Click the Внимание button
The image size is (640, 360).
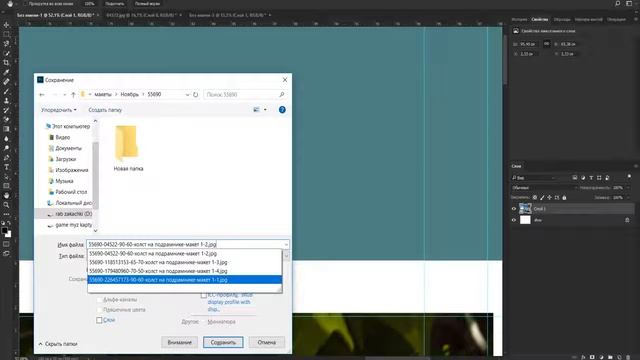coord(179,342)
